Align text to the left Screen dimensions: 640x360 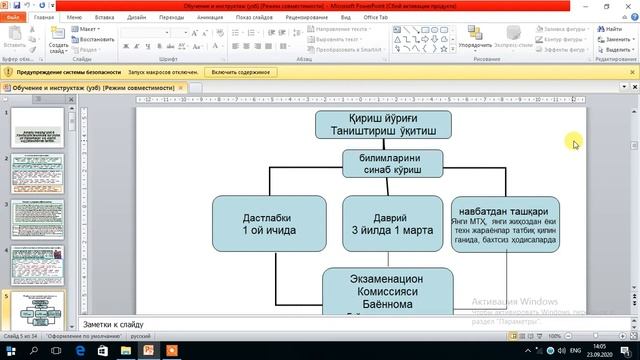tap(236, 47)
